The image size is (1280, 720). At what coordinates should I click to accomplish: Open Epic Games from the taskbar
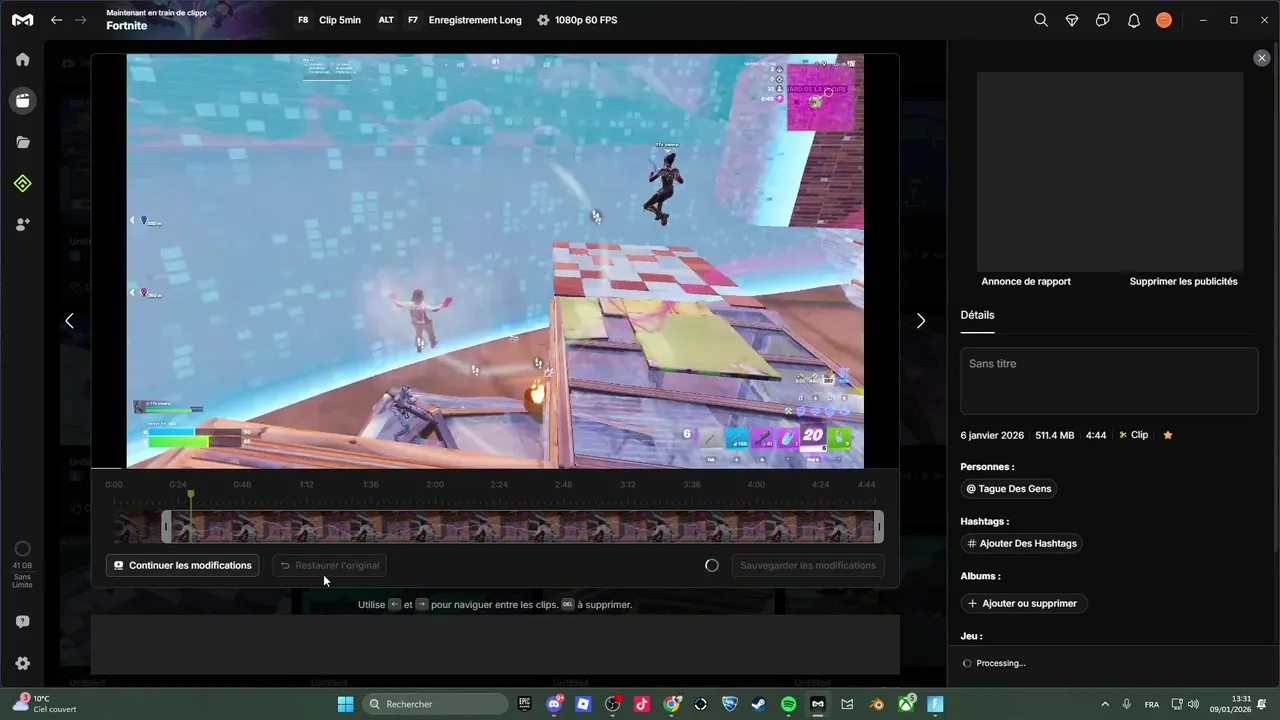coord(525,704)
